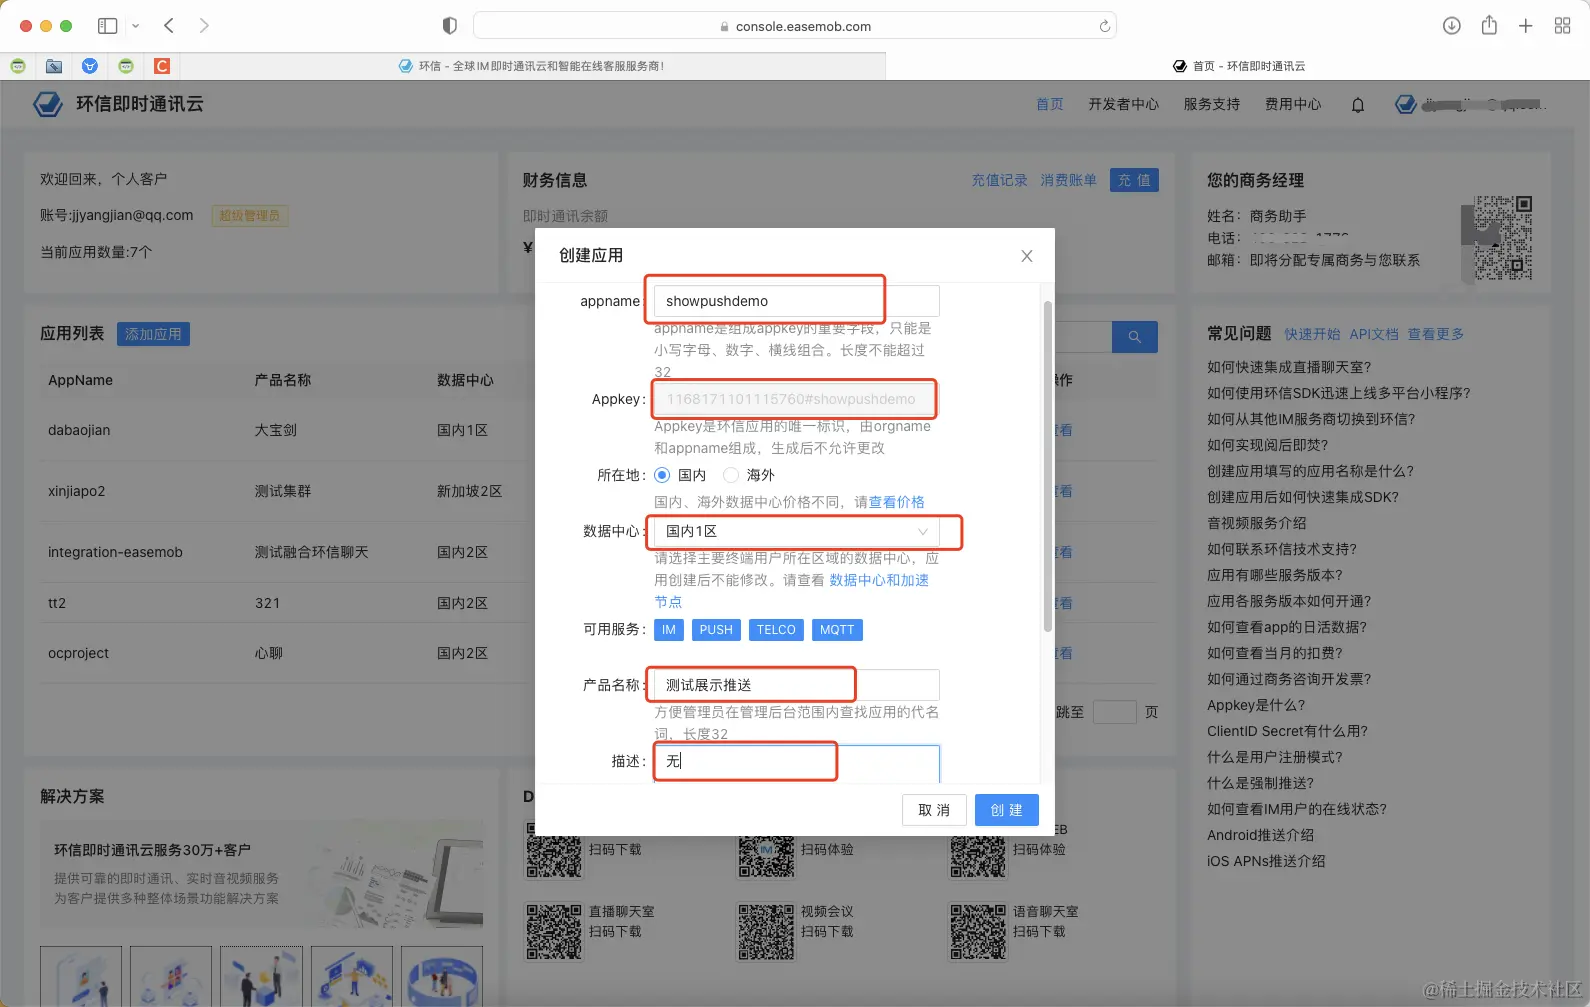Go forward with the Safari forward arrow

[204, 26]
